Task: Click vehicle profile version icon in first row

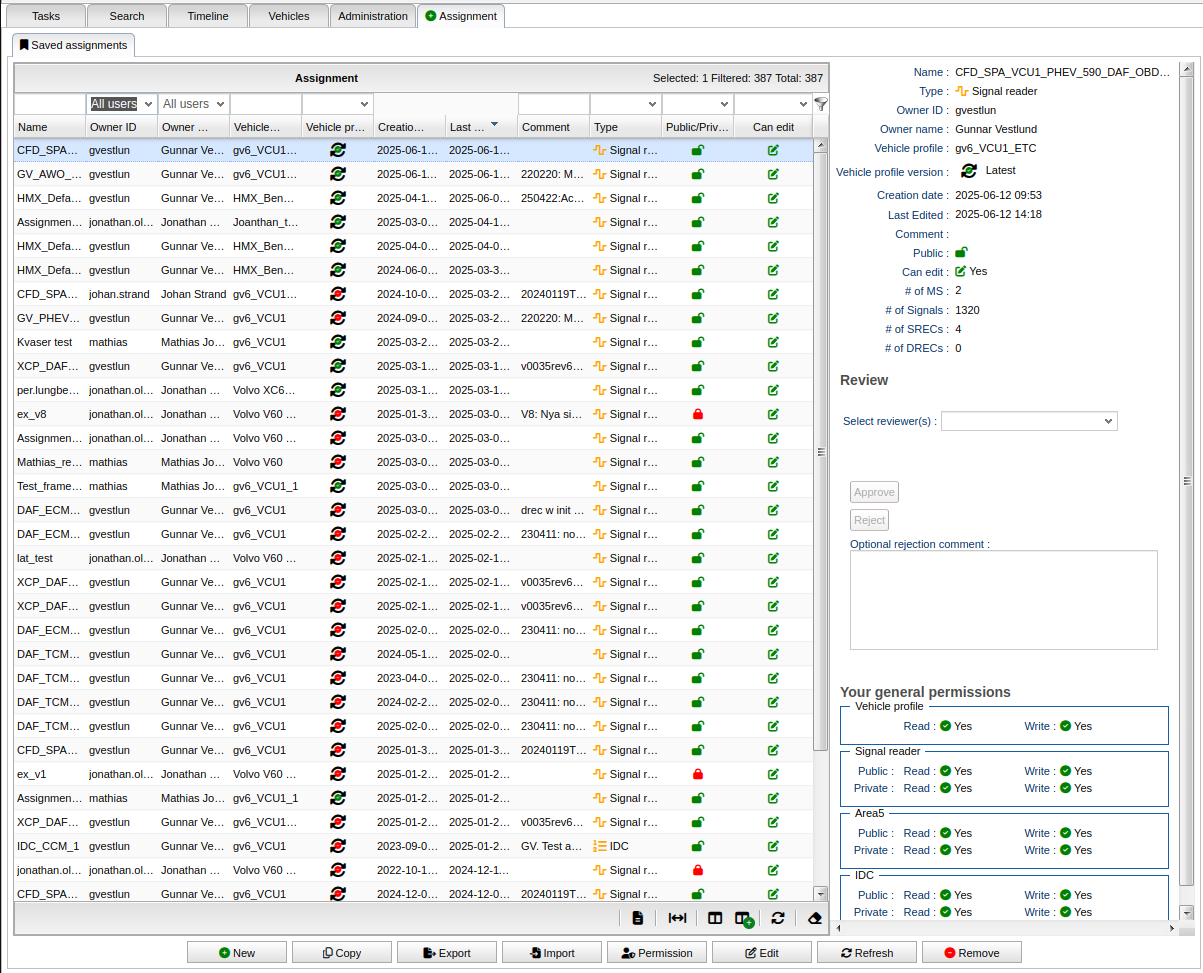Action: point(338,150)
